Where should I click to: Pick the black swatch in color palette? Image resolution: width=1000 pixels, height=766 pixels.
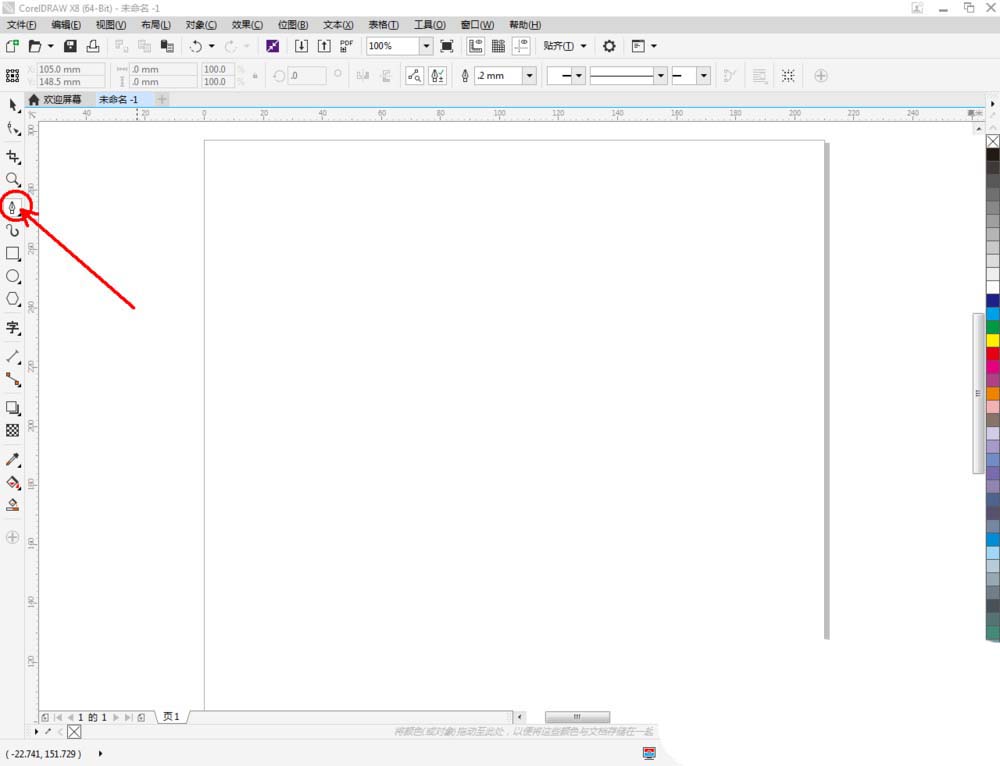point(993,154)
